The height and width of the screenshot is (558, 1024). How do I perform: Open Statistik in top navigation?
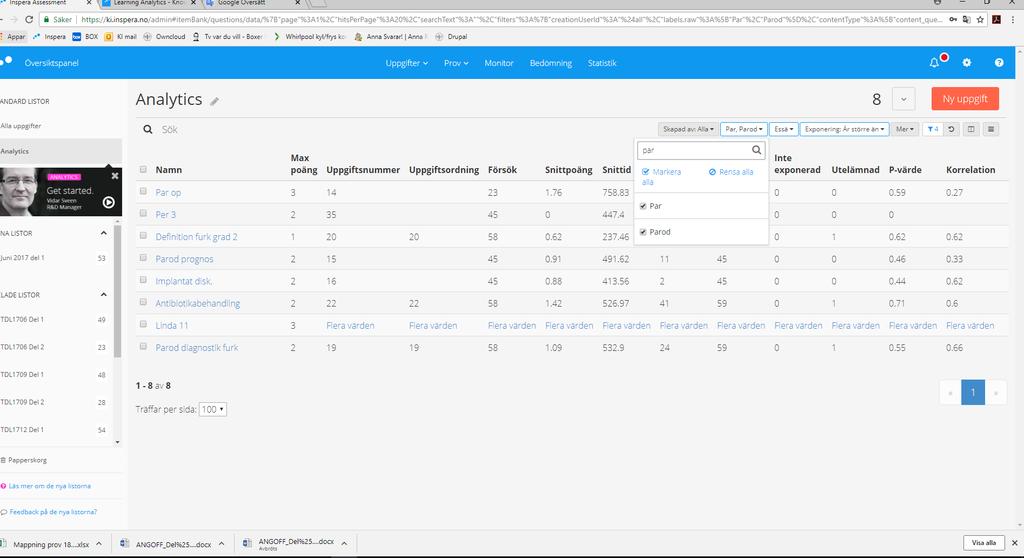click(x=602, y=63)
